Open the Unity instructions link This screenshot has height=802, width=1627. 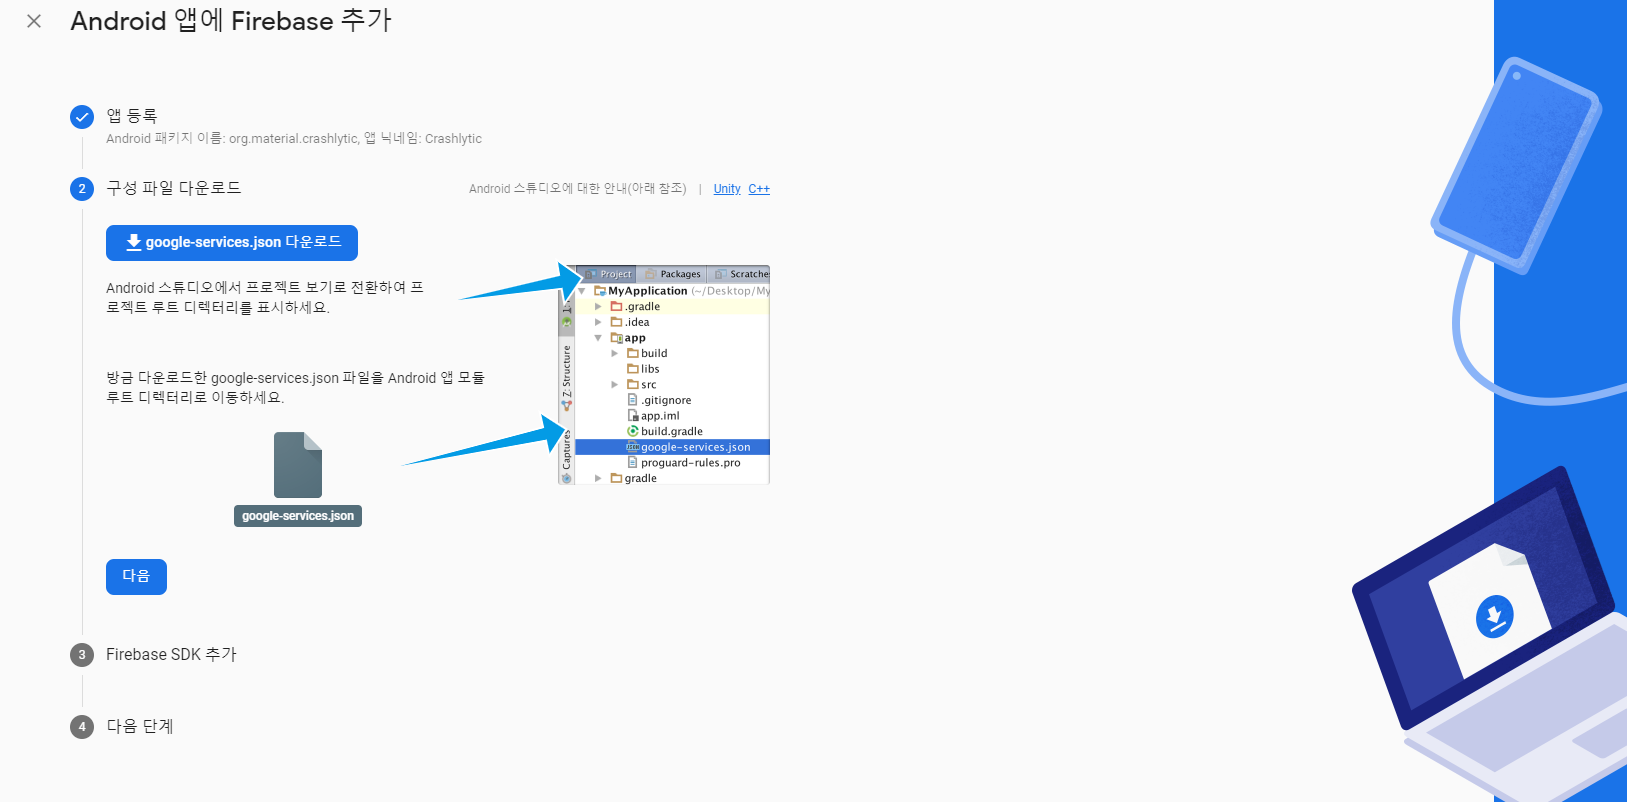coord(727,189)
